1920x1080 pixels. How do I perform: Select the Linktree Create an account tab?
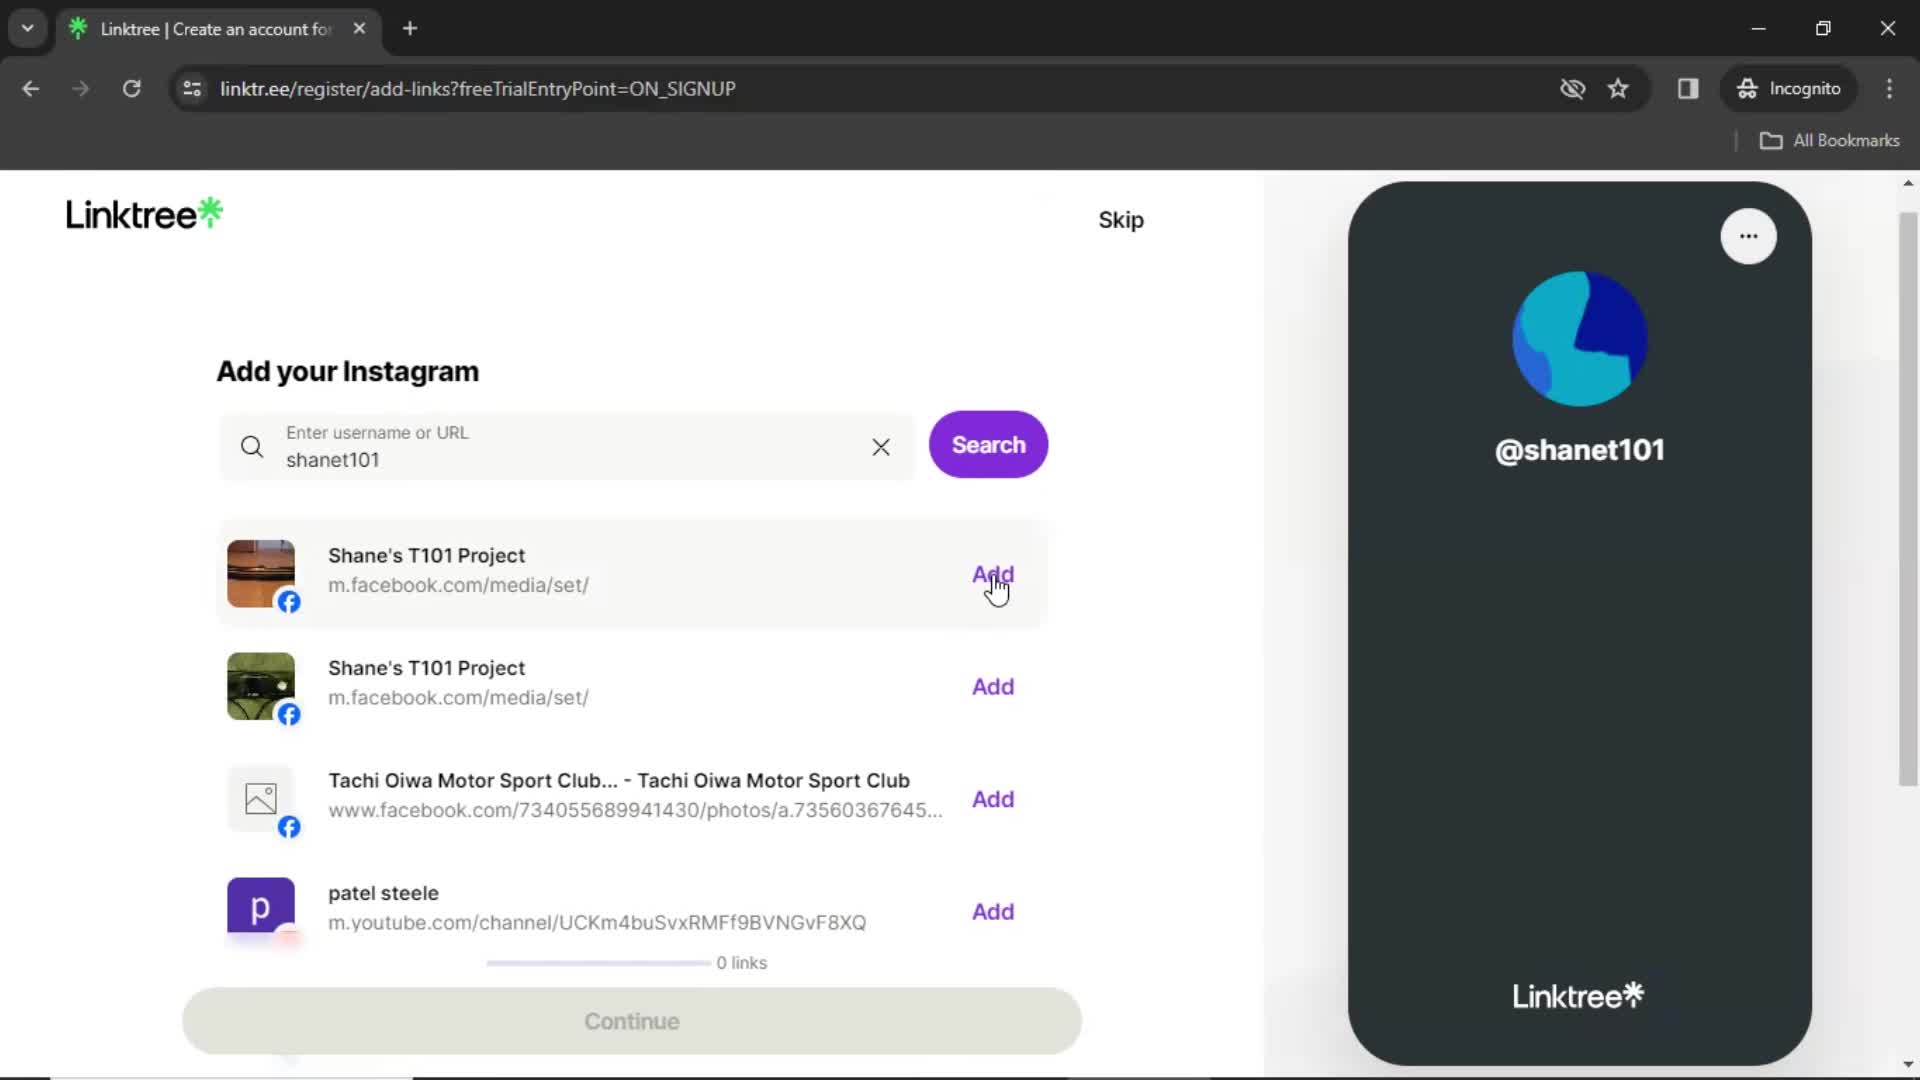pos(217,29)
